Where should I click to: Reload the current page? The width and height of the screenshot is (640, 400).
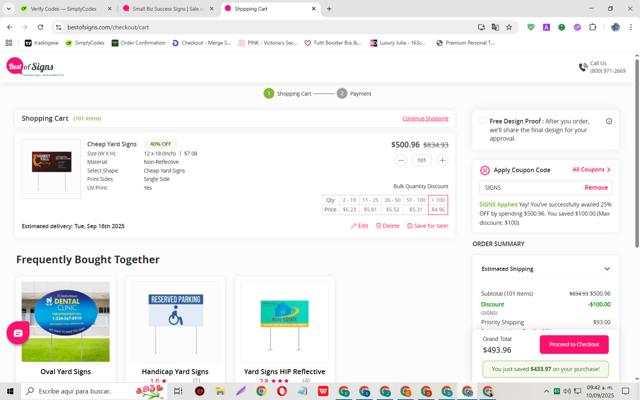(x=40, y=27)
